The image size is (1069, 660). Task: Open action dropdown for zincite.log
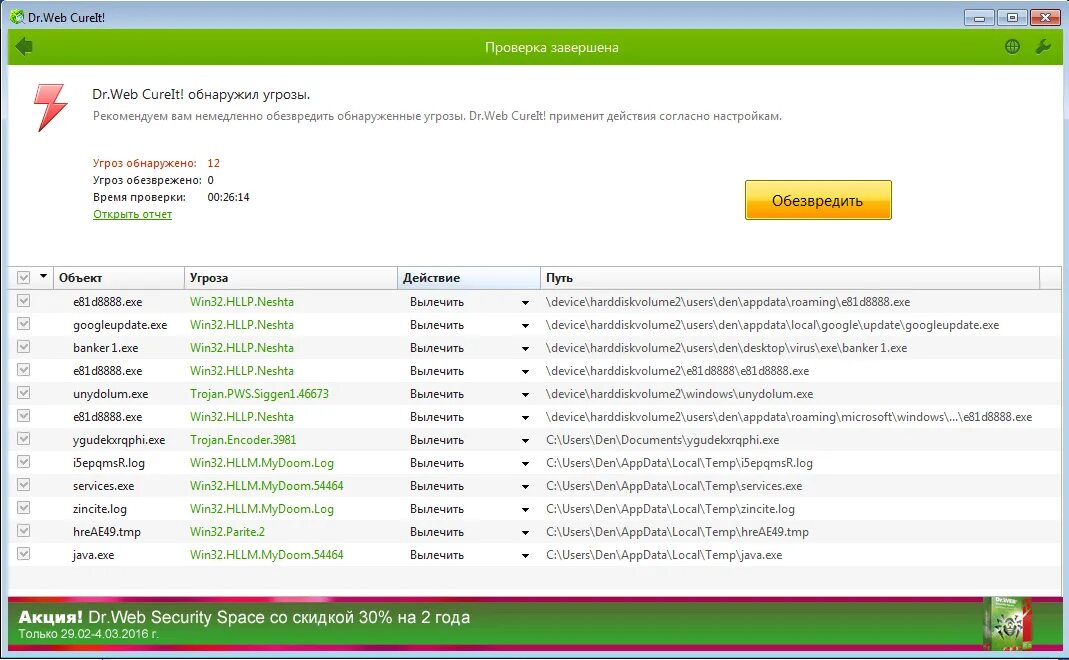coord(525,510)
